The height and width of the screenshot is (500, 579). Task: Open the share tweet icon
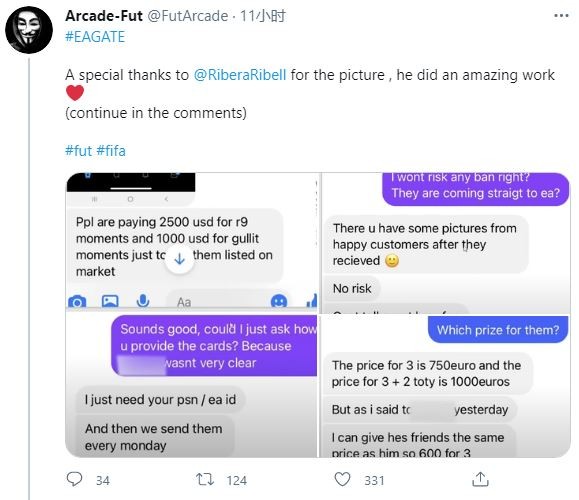[480, 479]
